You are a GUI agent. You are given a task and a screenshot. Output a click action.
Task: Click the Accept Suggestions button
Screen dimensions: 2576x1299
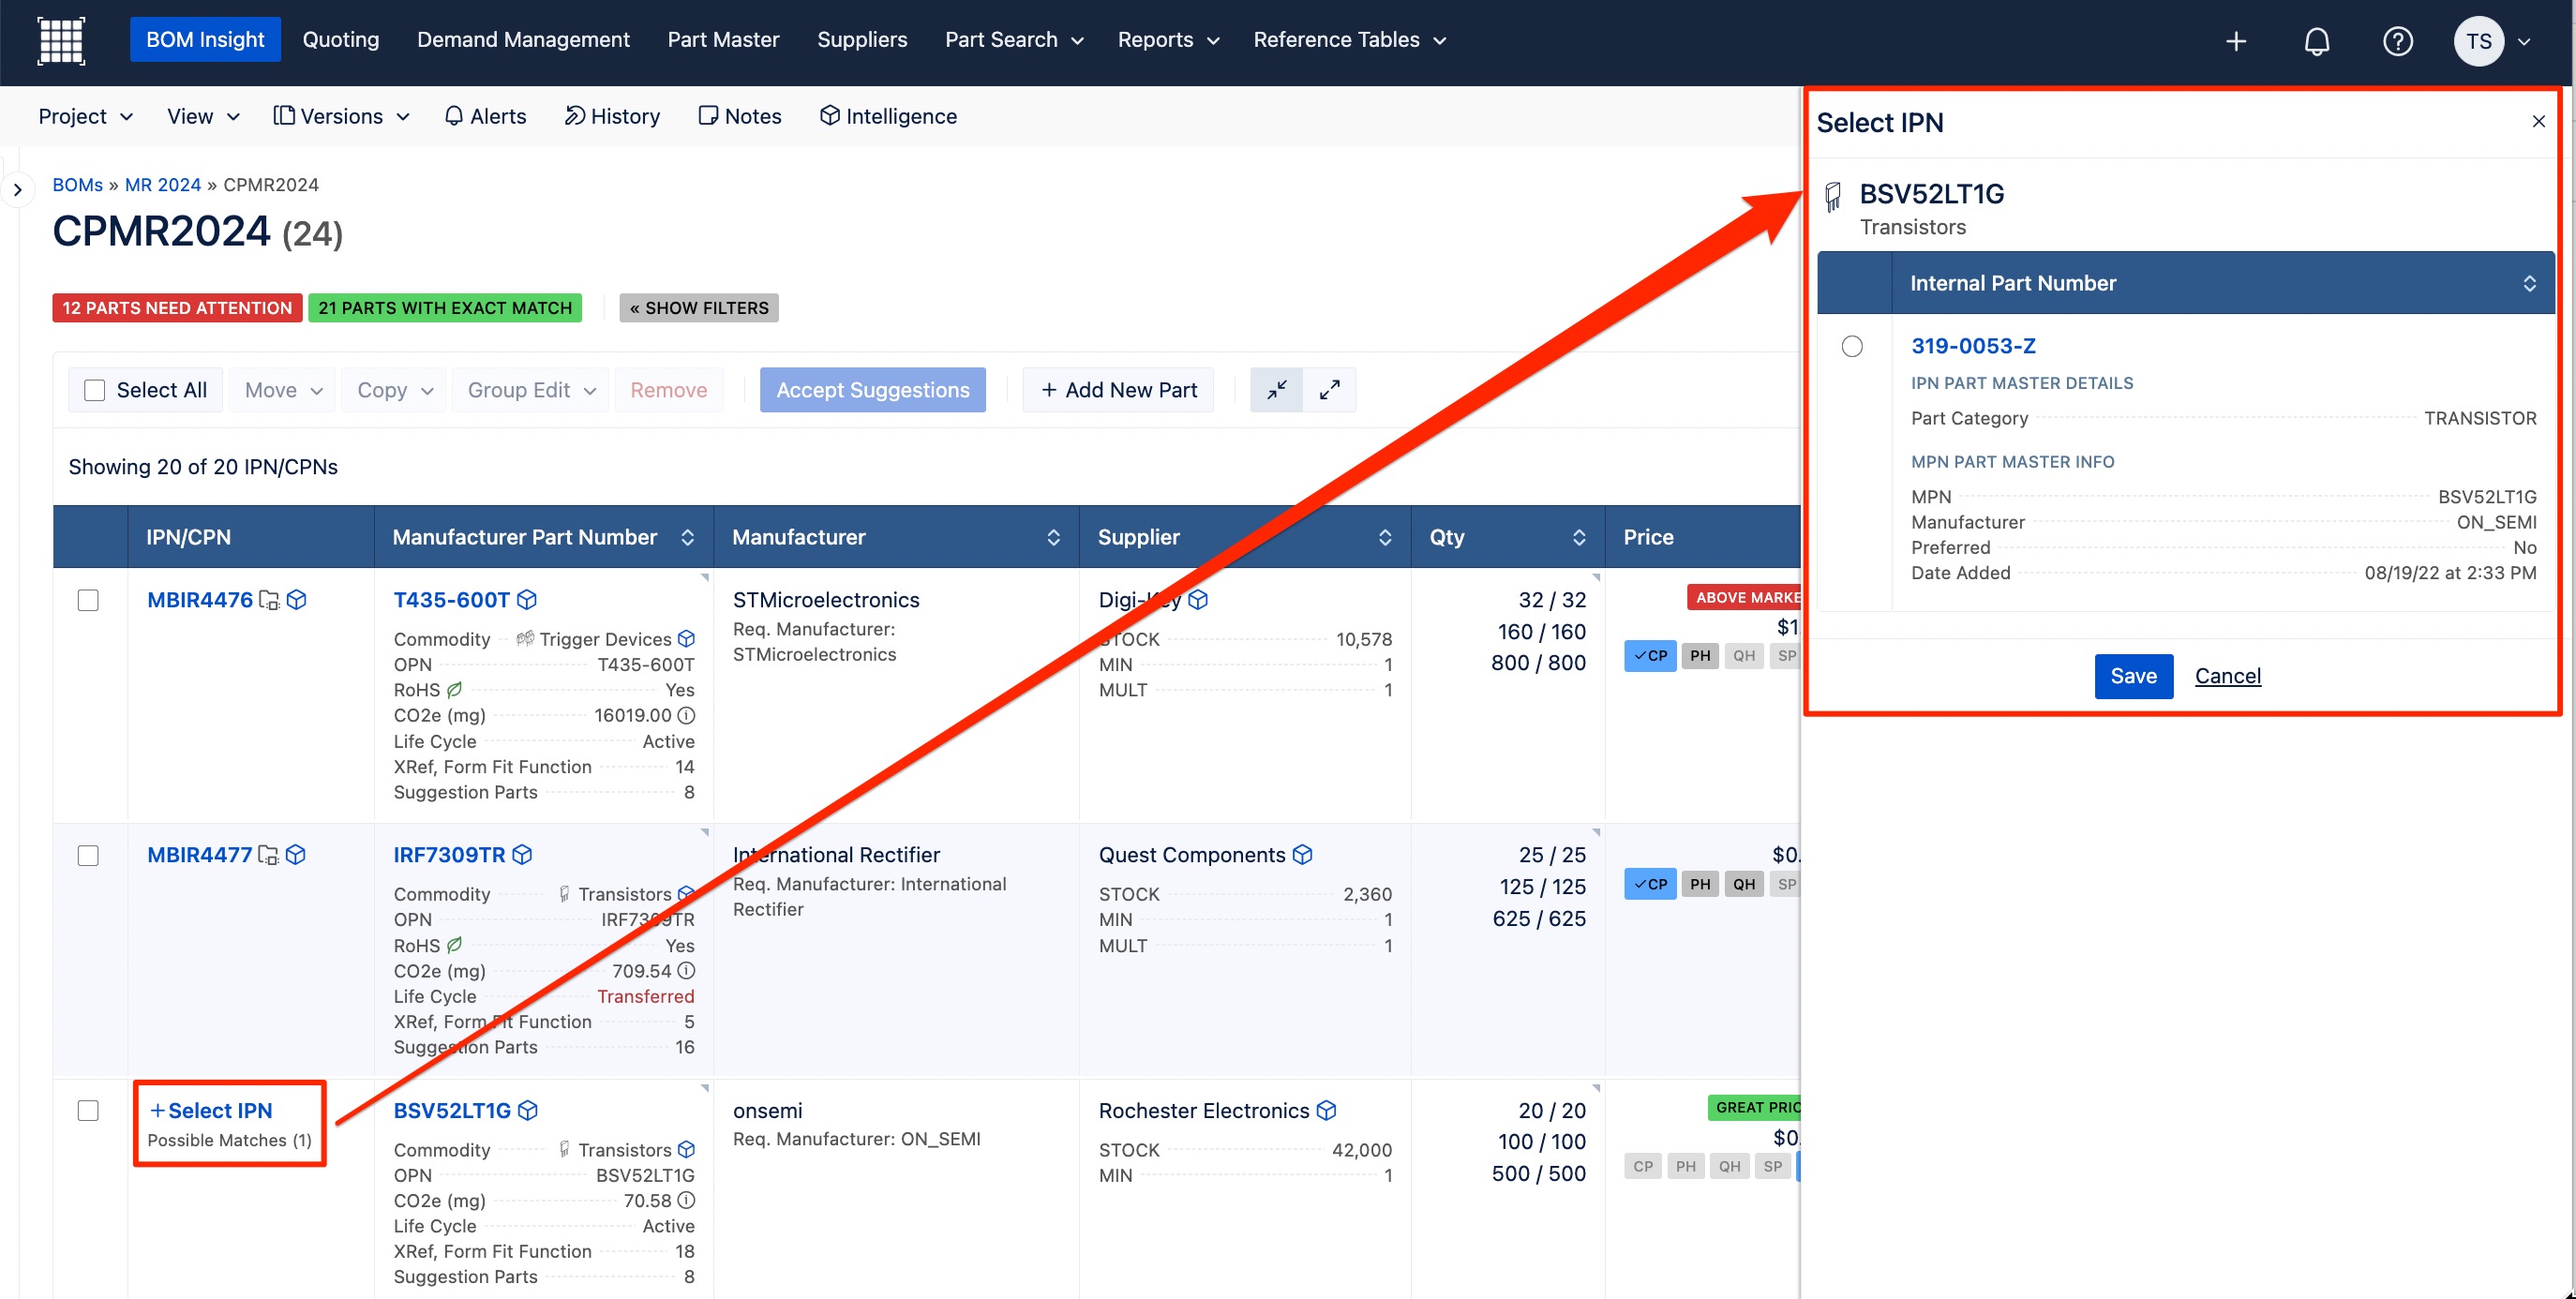tap(872, 390)
